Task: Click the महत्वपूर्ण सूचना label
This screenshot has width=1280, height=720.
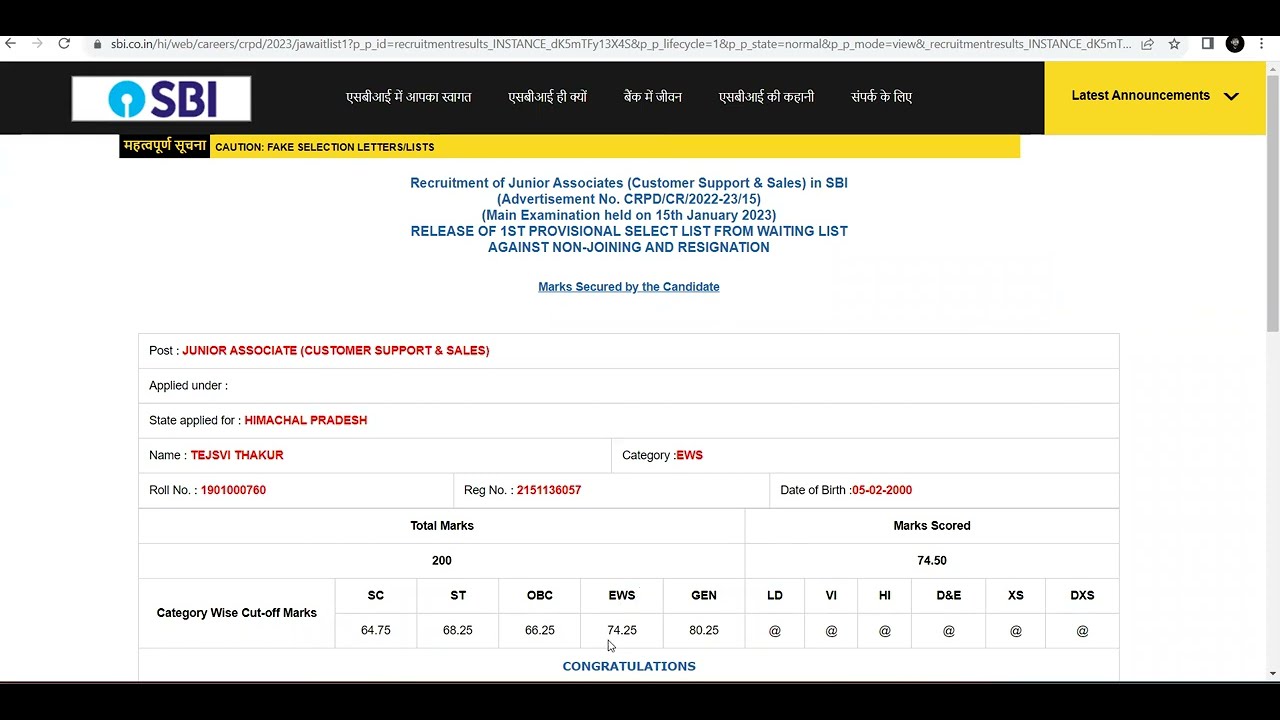Action: click(x=165, y=146)
